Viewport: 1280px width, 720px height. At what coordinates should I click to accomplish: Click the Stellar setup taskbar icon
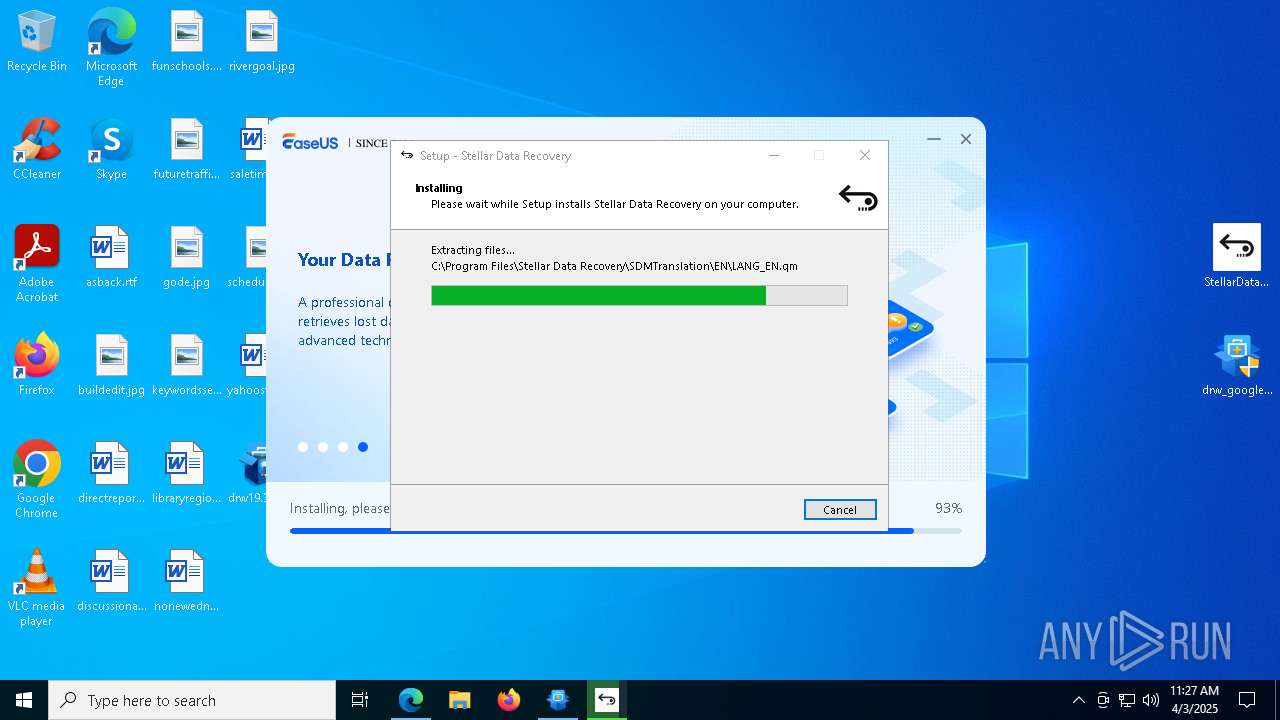607,700
